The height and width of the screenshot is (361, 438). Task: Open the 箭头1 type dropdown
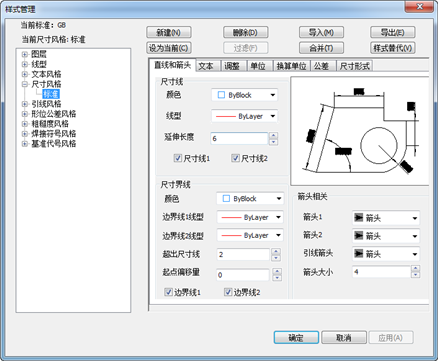pos(386,218)
